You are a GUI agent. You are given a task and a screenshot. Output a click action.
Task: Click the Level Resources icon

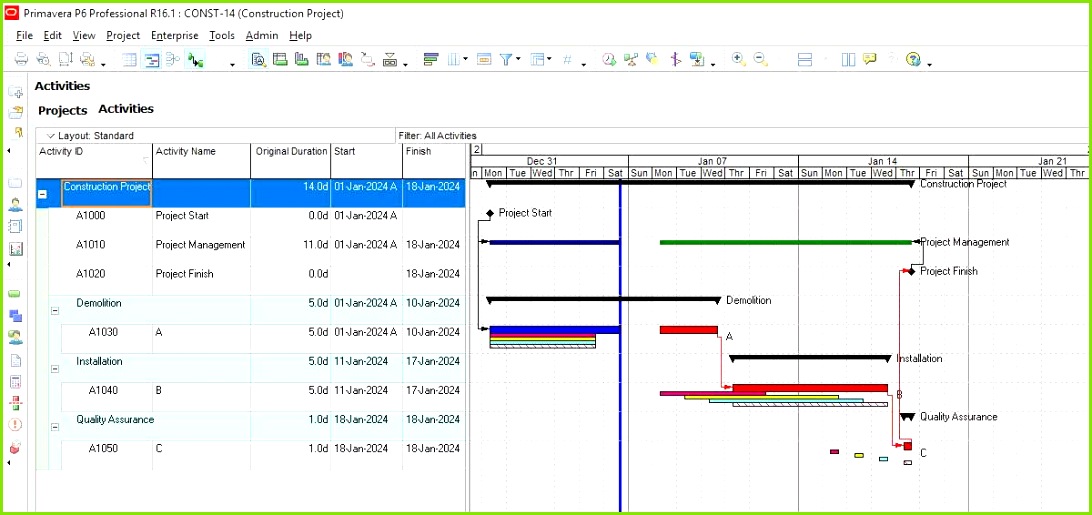tap(631, 59)
